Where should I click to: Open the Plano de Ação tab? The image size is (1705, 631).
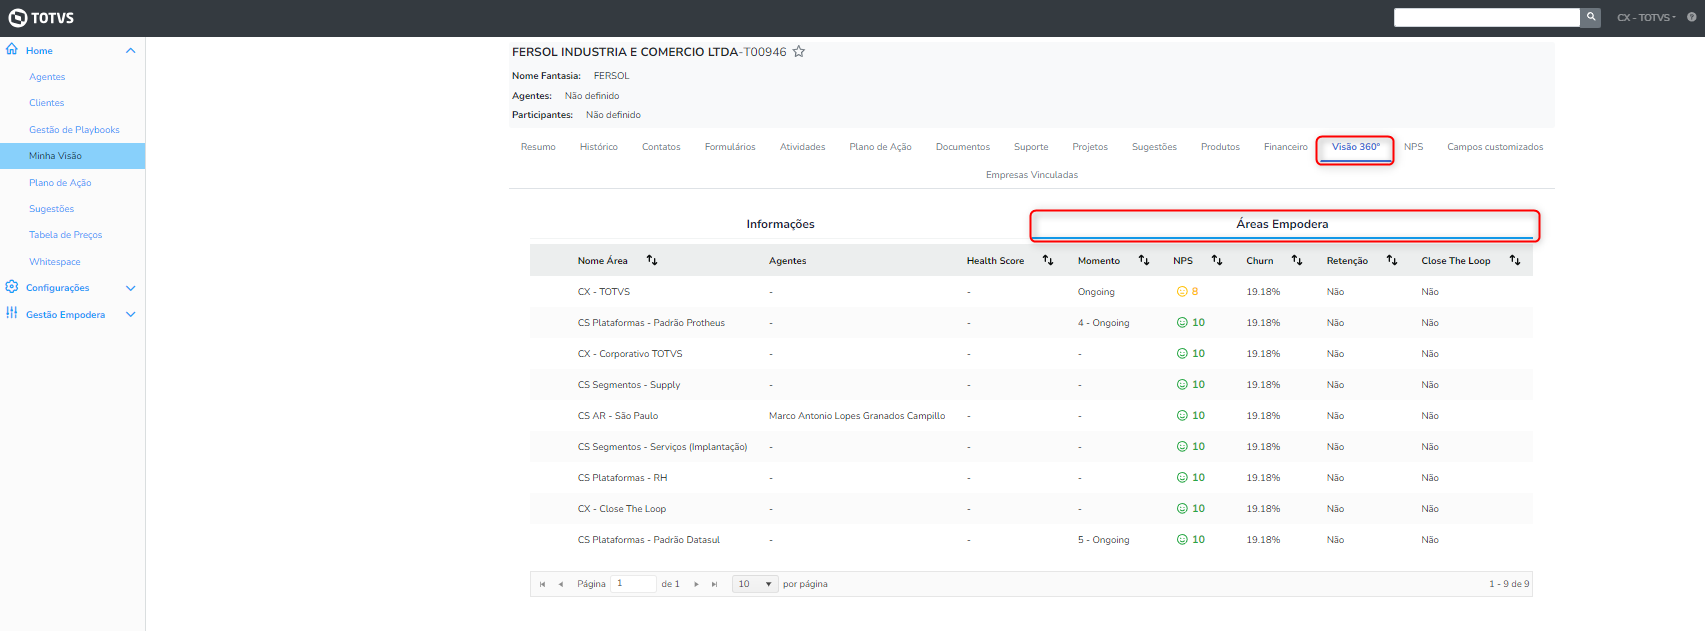click(880, 147)
